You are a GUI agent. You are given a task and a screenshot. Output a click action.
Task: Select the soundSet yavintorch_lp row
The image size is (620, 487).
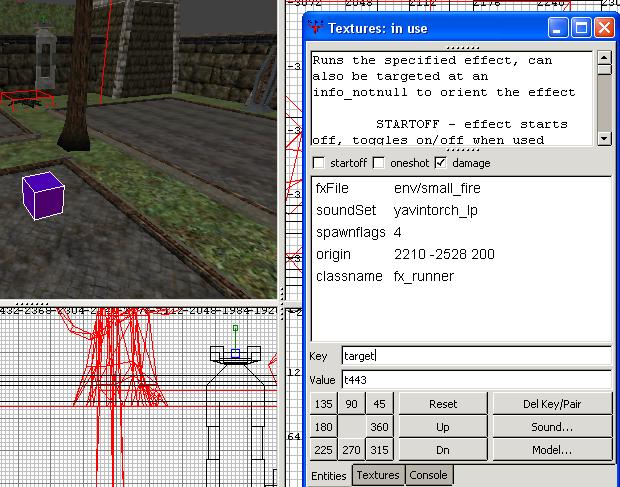(x=461, y=210)
